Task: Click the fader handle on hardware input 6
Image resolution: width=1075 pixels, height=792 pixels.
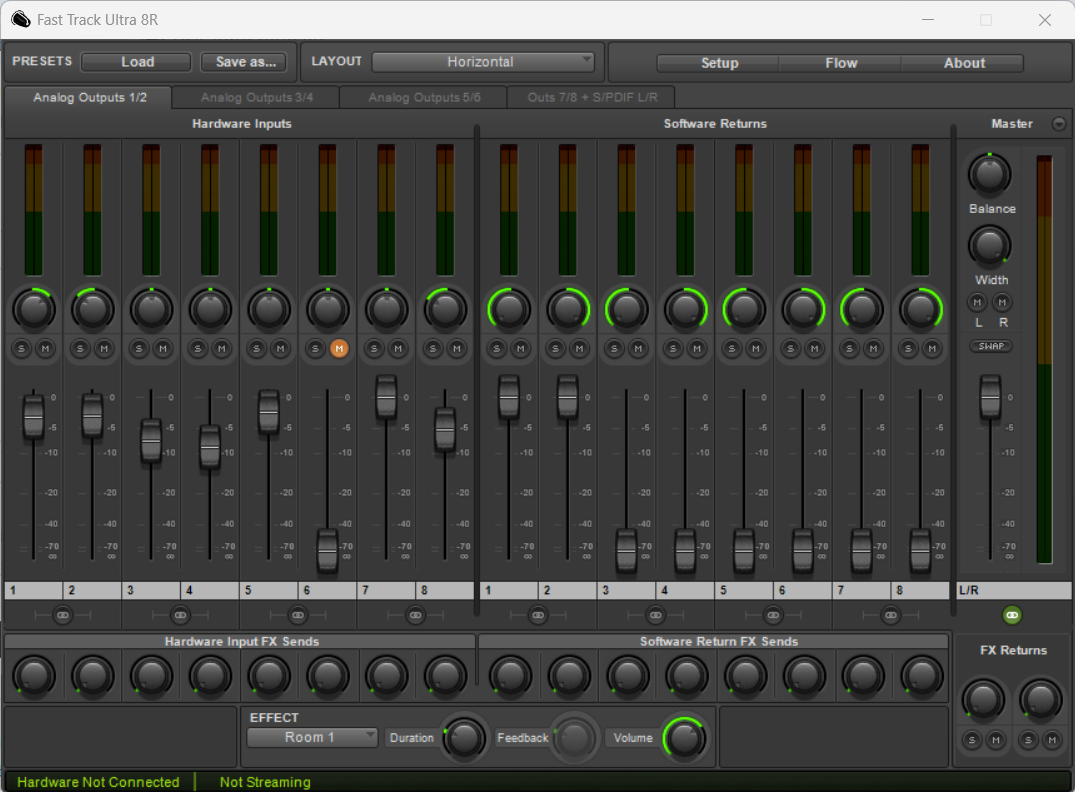Action: (328, 551)
